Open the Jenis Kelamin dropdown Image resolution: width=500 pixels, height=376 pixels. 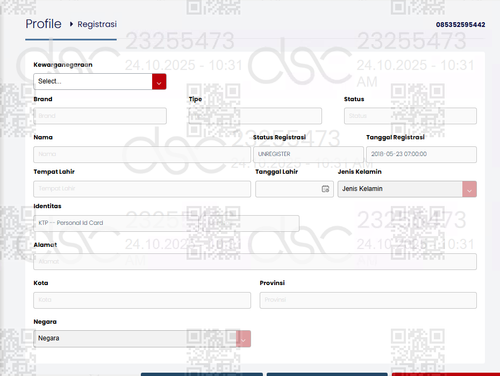click(x=407, y=189)
